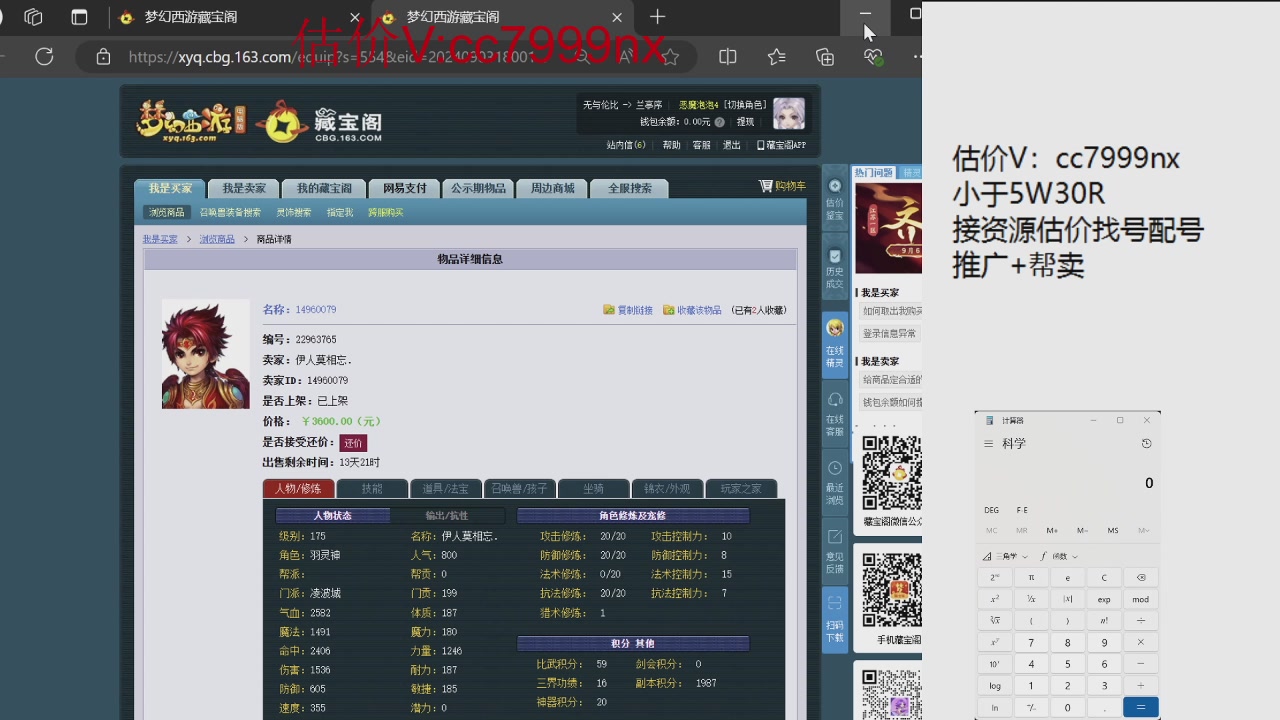Open the 网易支付 tab

[x=404, y=188]
